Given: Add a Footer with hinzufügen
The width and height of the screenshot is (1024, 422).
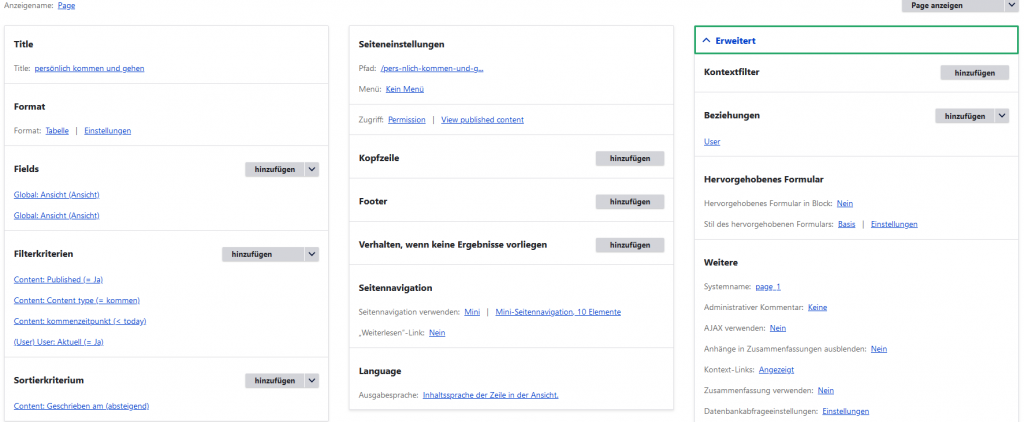Looking at the screenshot, I should (x=629, y=202).
